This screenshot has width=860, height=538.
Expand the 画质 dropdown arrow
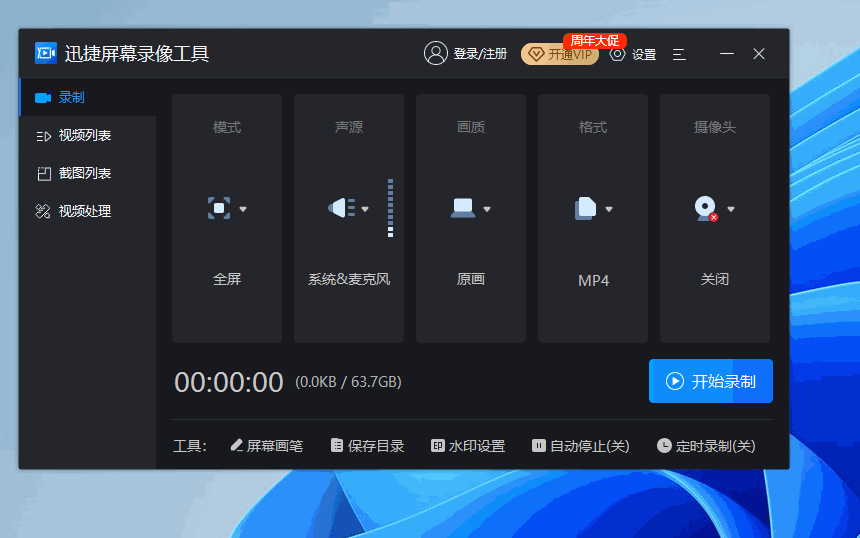(486, 209)
